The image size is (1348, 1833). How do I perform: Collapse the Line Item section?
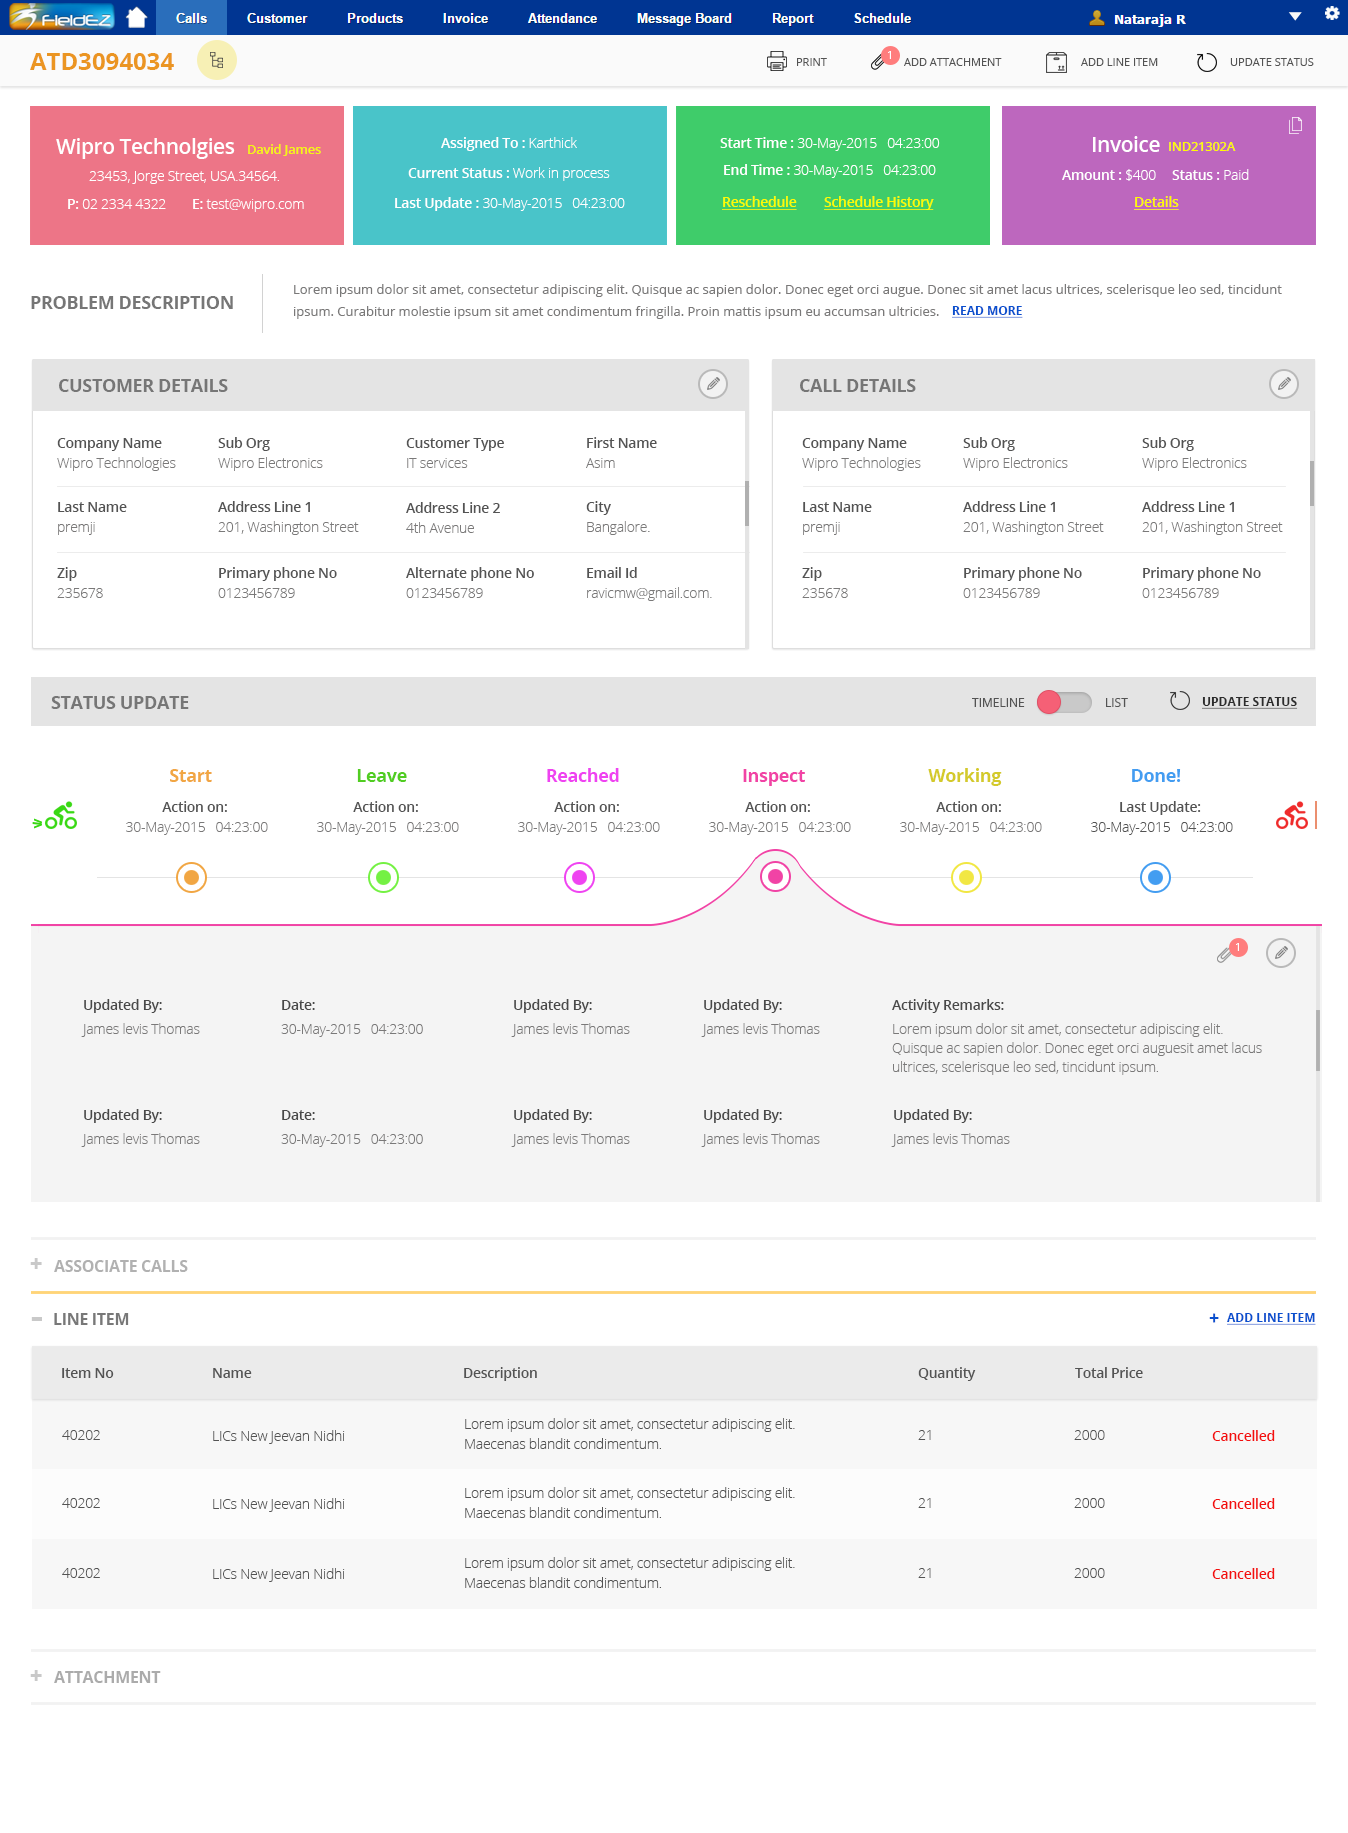click(x=37, y=1319)
